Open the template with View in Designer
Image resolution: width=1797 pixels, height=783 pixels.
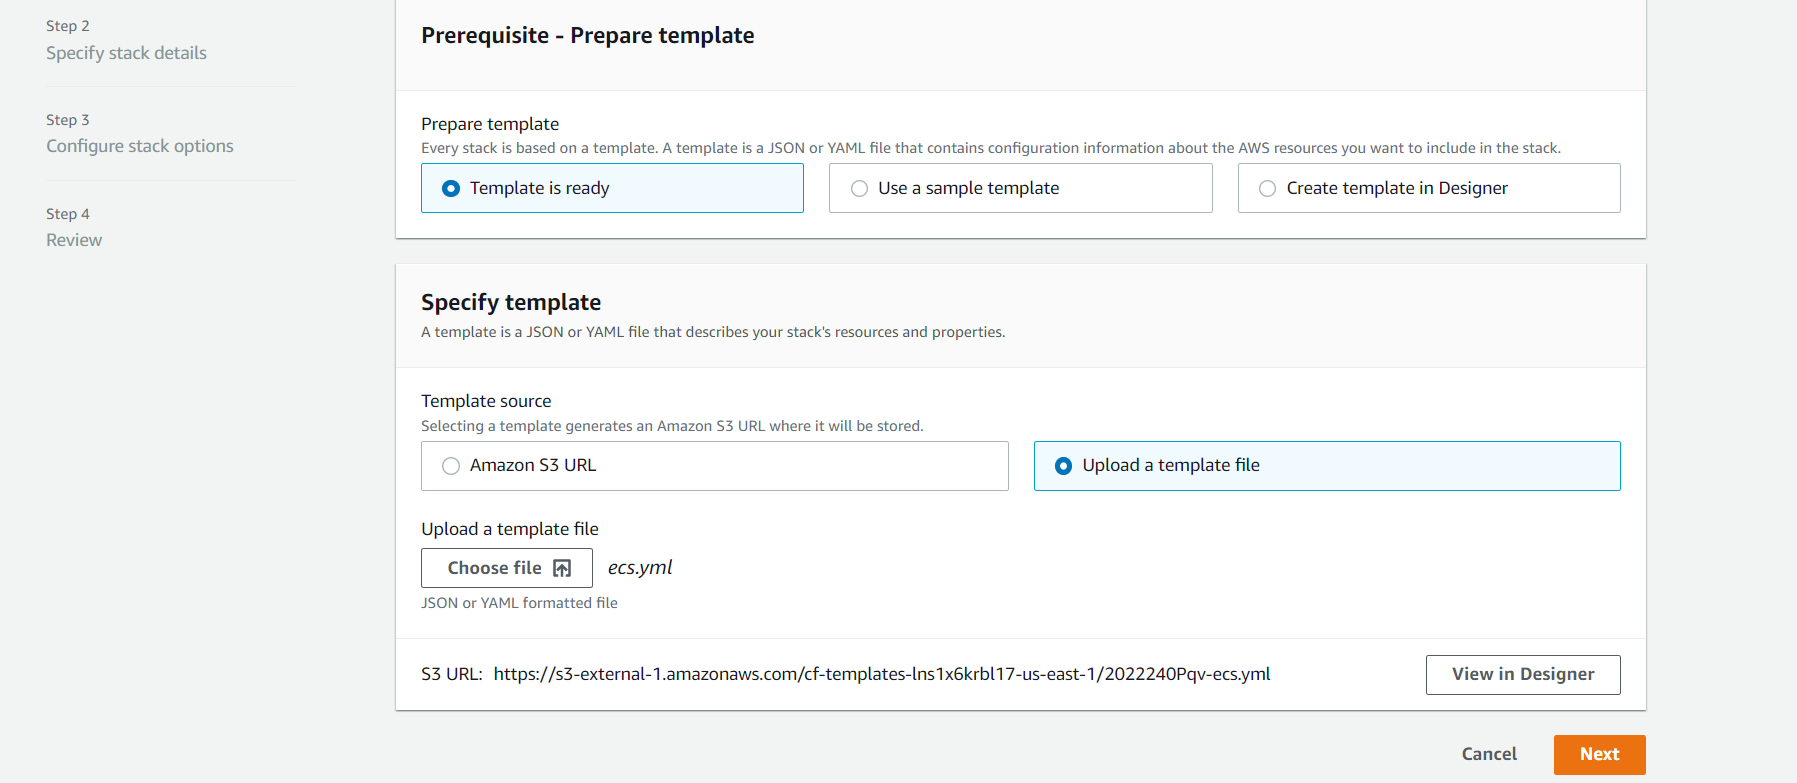[x=1522, y=674]
